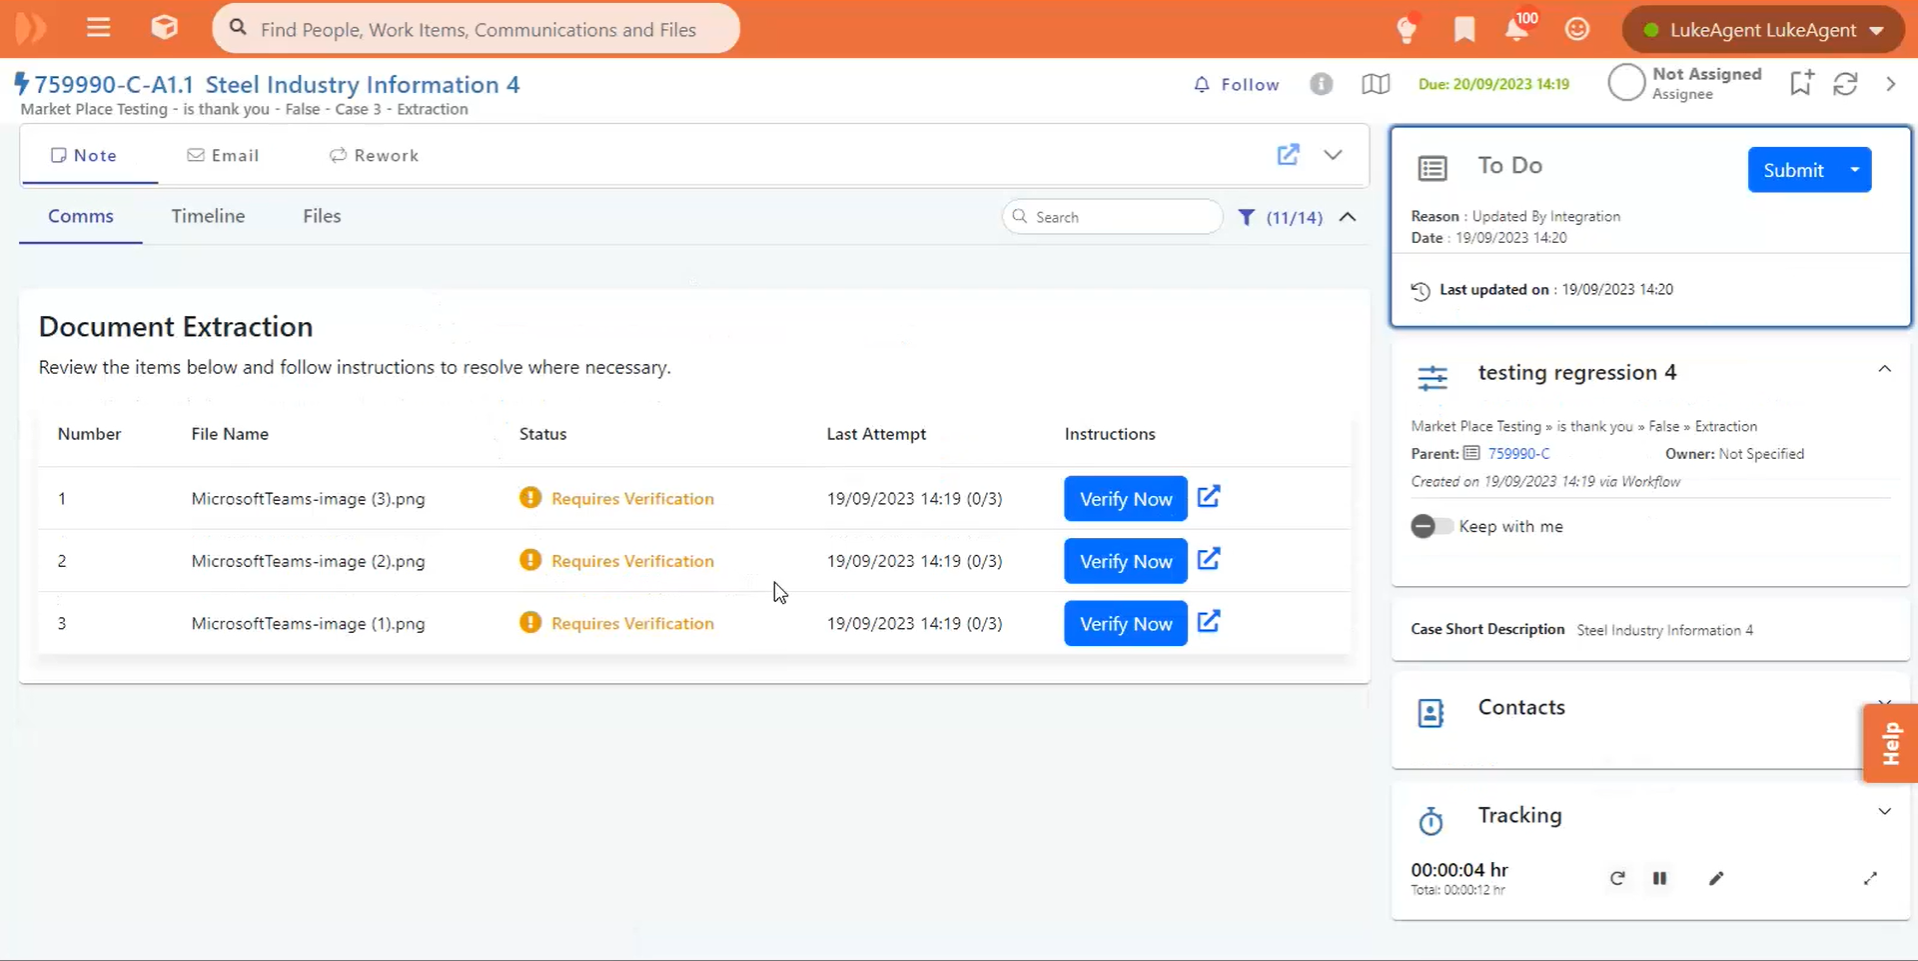This screenshot has height=961, width=1918.
Task: Click the comms filter funnel icon
Action: pyautogui.click(x=1246, y=217)
